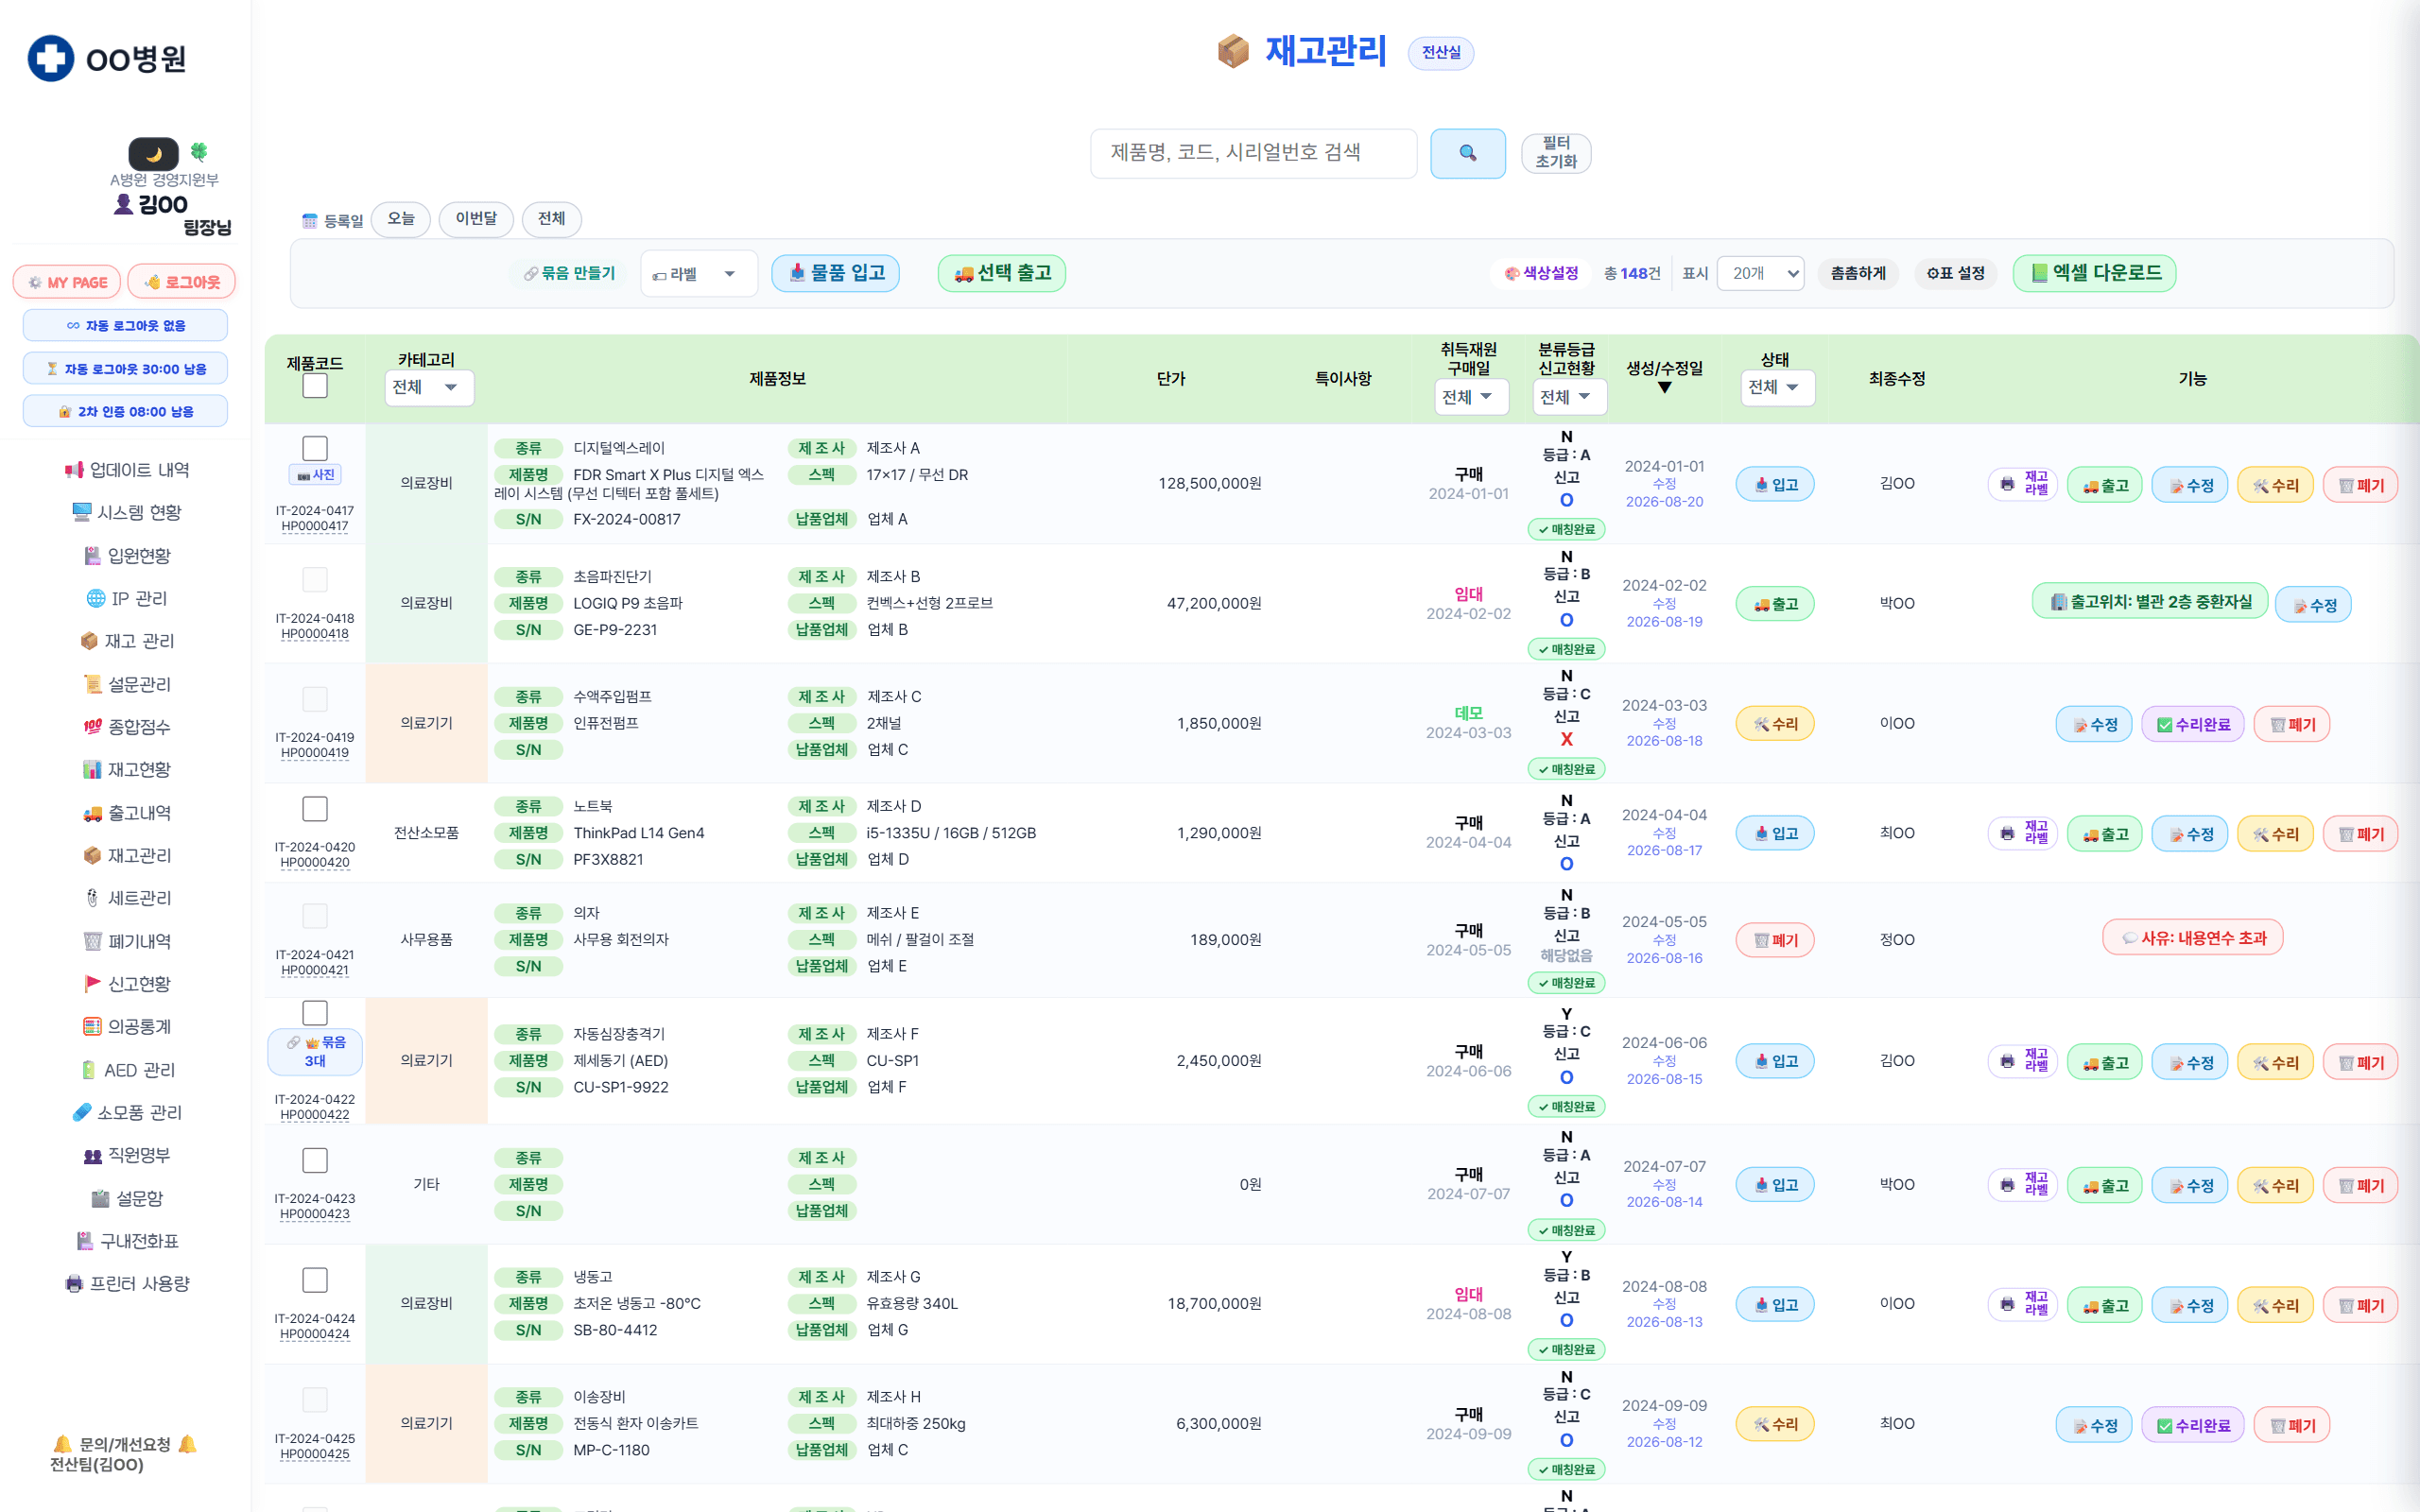This screenshot has height=1512, width=2420.
Task: Open the 카테고리 filter dropdown
Action: pos(428,388)
